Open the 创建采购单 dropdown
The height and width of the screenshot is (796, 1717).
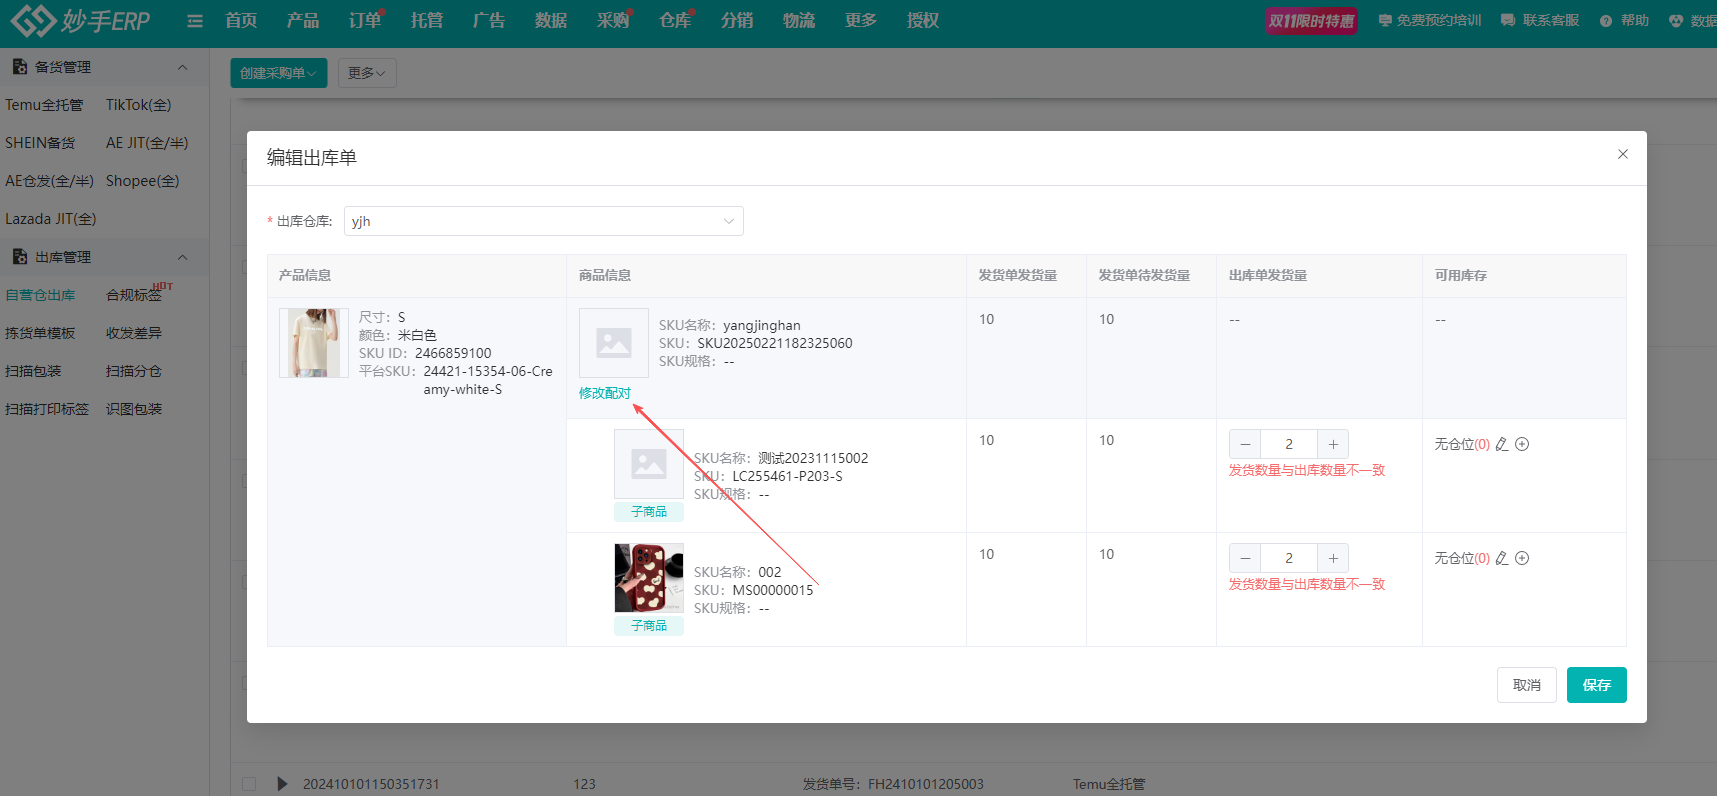[278, 73]
